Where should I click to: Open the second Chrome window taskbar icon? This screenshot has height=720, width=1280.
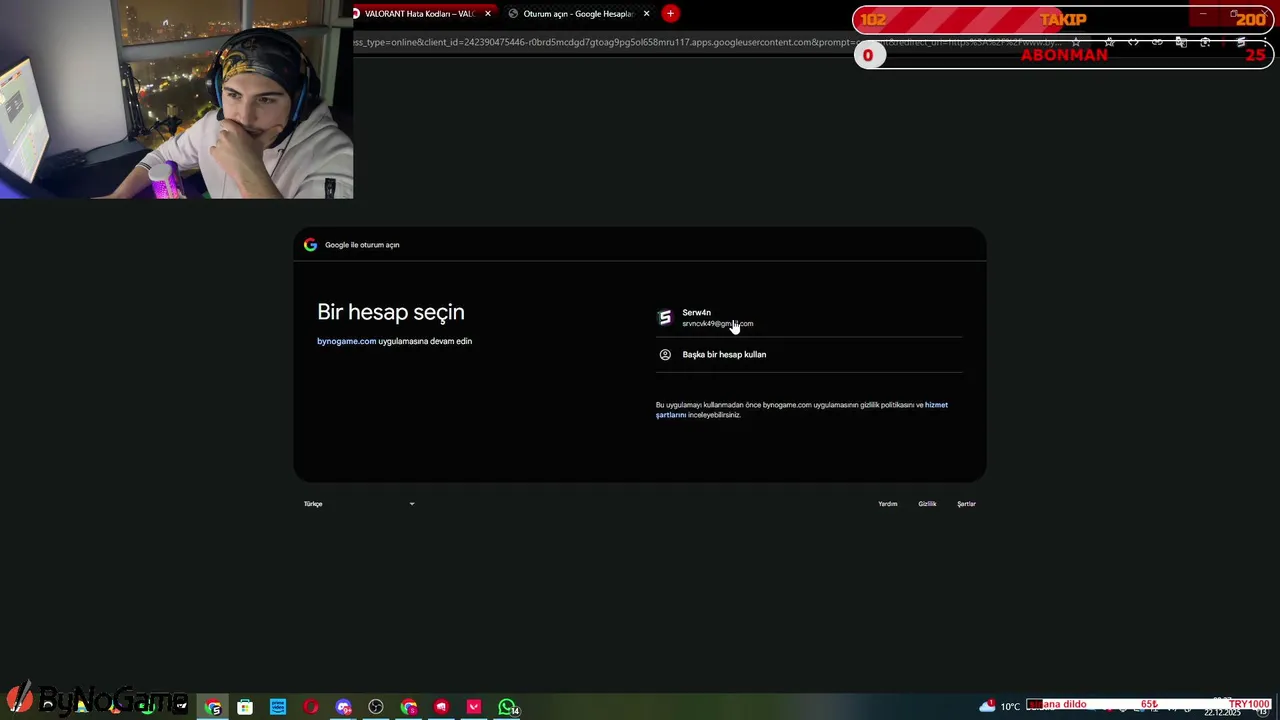coord(409,707)
